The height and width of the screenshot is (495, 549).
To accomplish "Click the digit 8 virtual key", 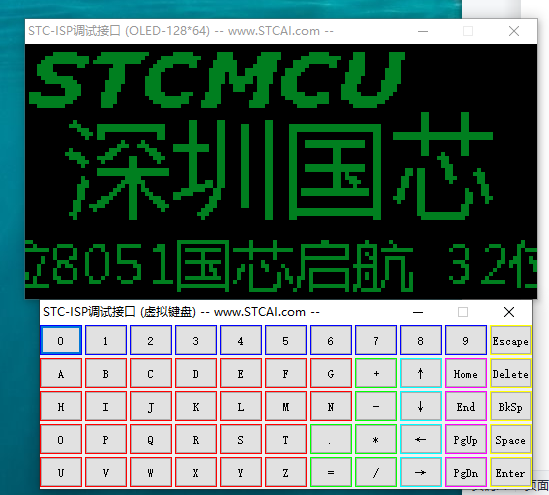I will point(421,340).
